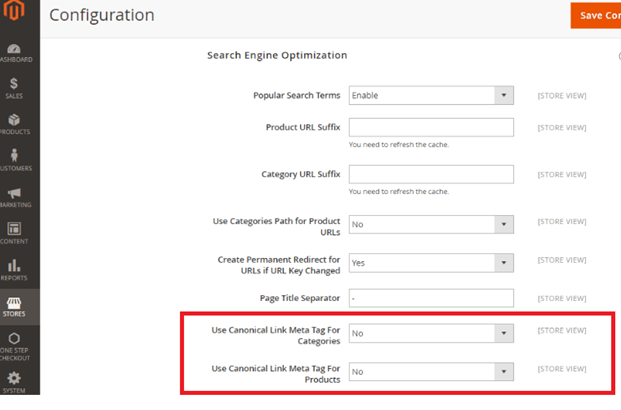Open Canonical Link Meta Tag For Categories dropdown
Viewport: 621px width, 410px height.
pyautogui.click(x=431, y=333)
